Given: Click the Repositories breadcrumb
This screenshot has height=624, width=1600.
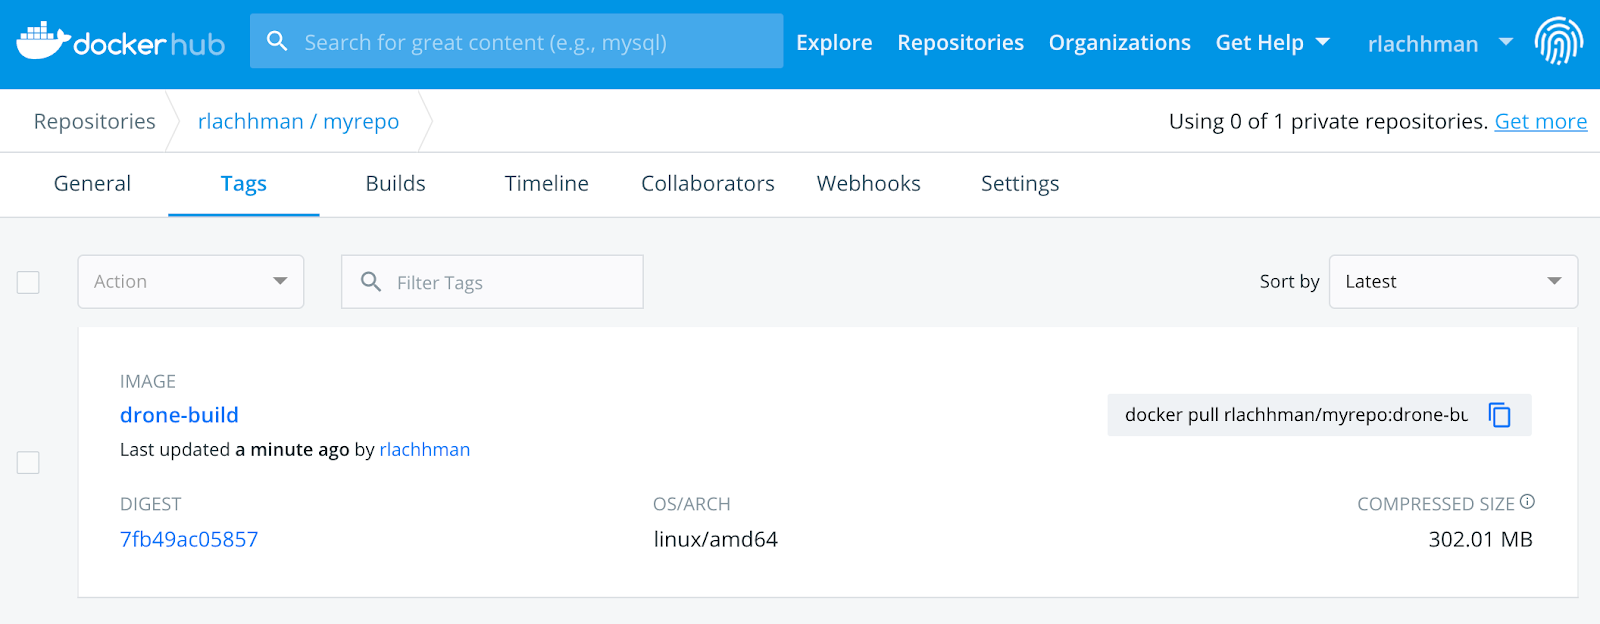Looking at the screenshot, I should point(94,121).
